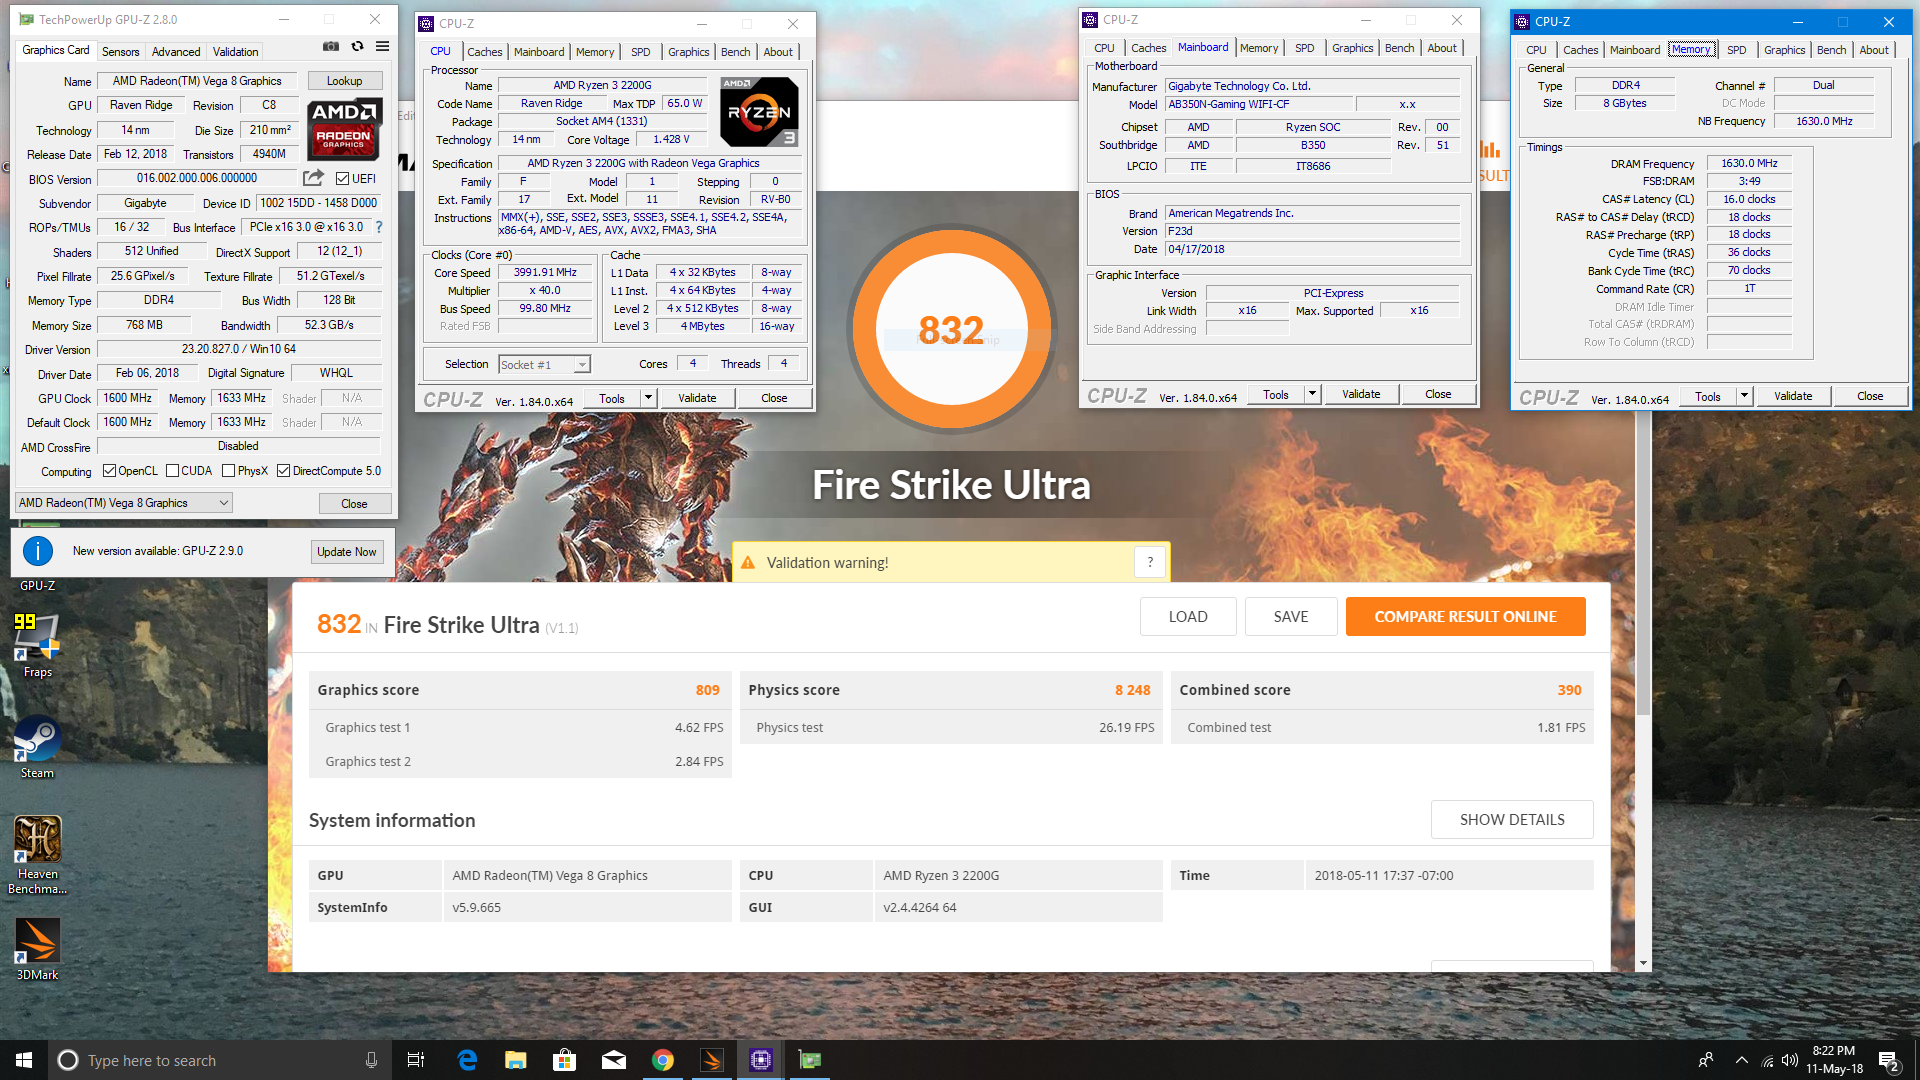This screenshot has height=1080, width=1920.
Task: Click the GPU-Z screenshot camera icon
Action: tap(331, 46)
